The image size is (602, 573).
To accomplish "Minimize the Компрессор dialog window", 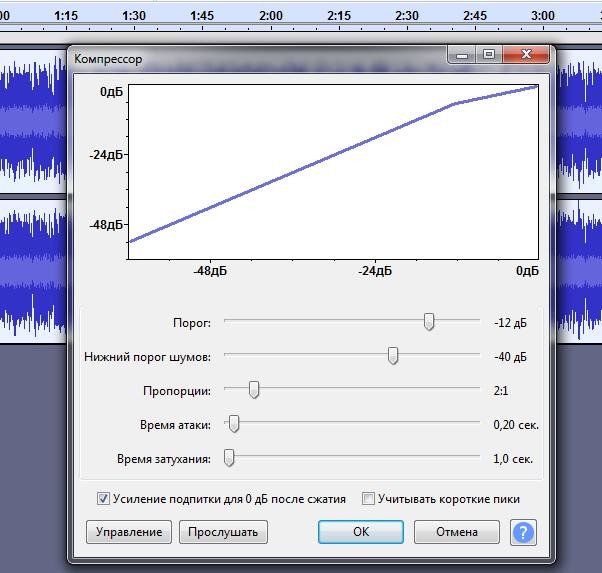I will [x=463, y=56].
